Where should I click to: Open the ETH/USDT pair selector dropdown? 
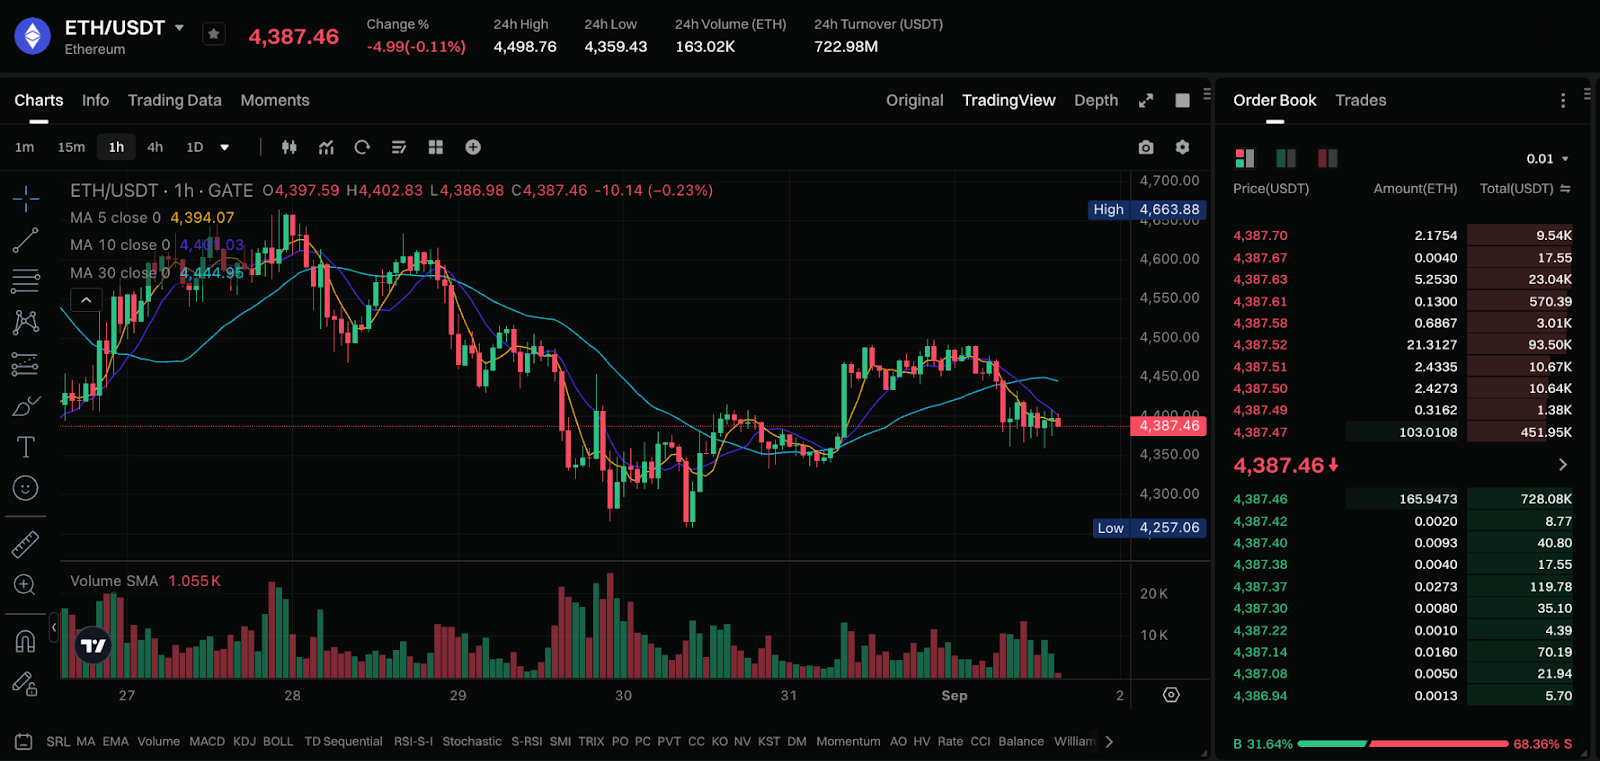pyautogui.click(x=179, y=28)
